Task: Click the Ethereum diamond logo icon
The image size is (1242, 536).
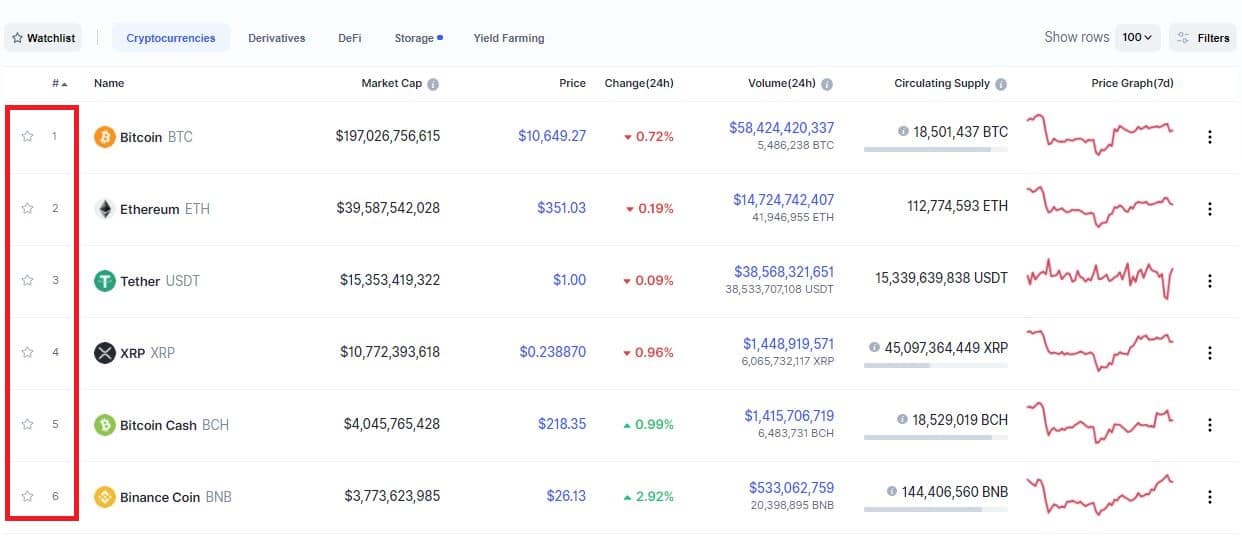Action: click(104, 209)
